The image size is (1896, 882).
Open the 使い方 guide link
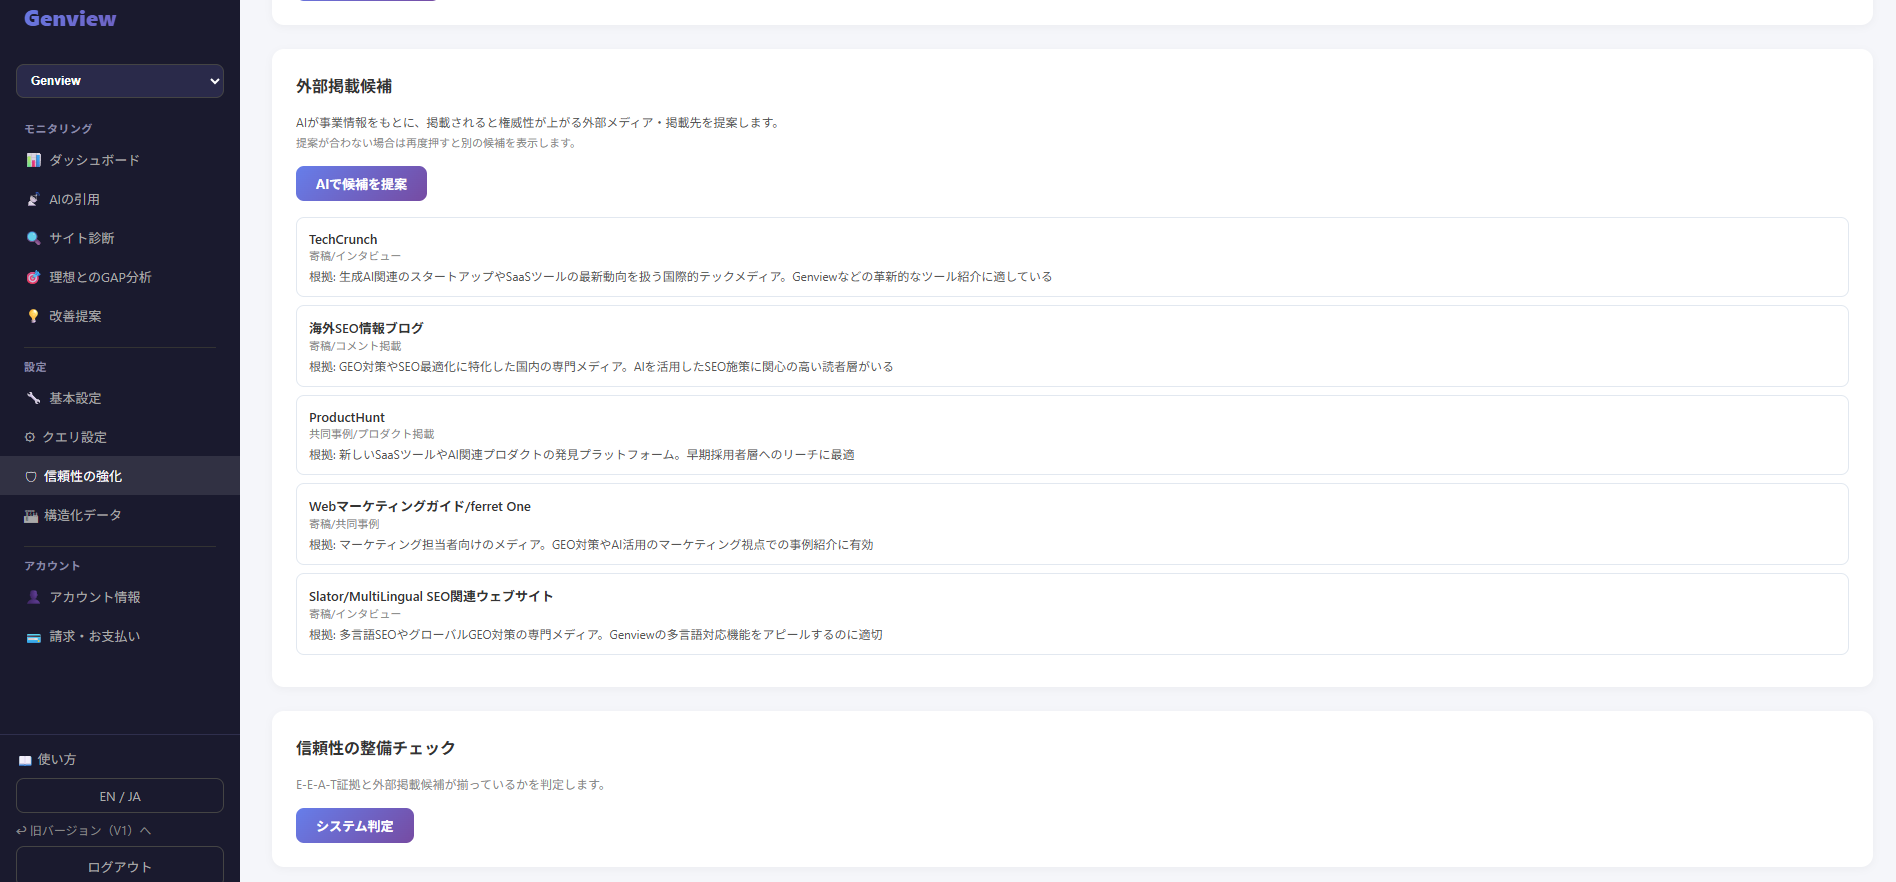[x=47, y=760]
